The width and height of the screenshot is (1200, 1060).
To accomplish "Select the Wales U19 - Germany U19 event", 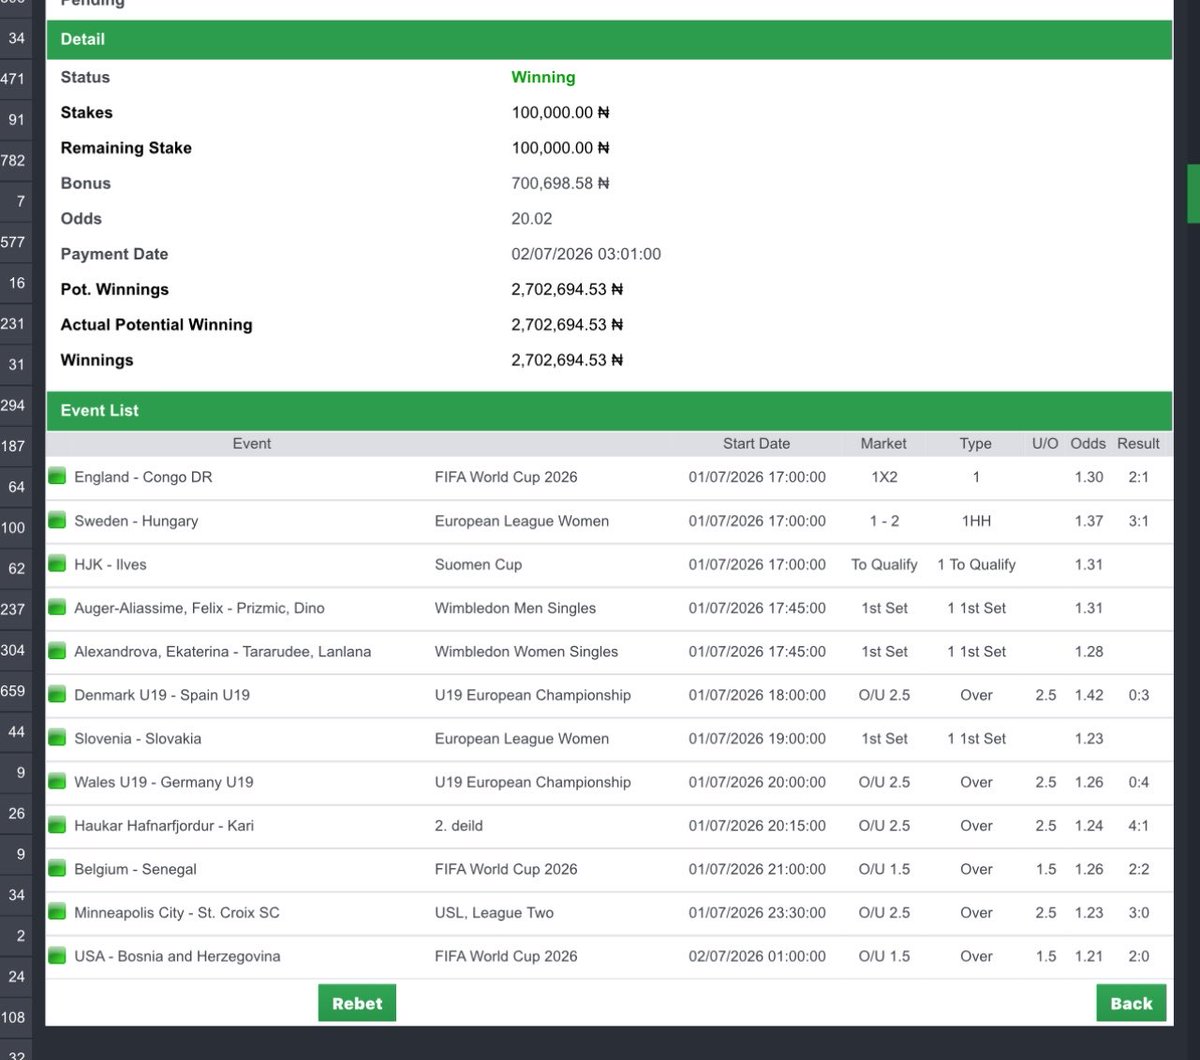I will point(164,782).
